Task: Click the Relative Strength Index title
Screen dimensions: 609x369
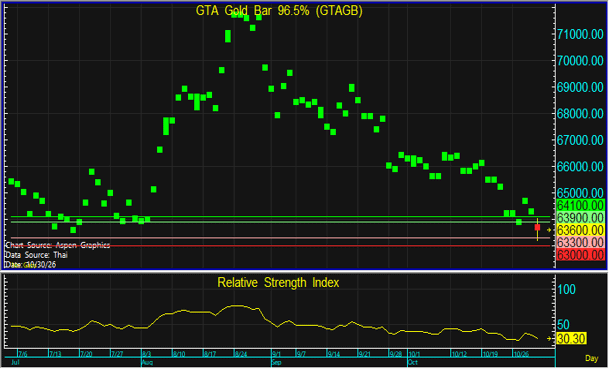Action: click(x=278, y=282)
